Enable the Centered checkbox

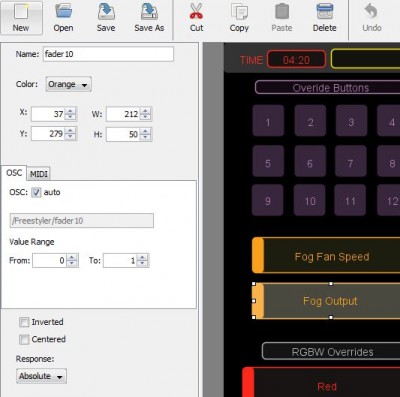coord(24,339)
